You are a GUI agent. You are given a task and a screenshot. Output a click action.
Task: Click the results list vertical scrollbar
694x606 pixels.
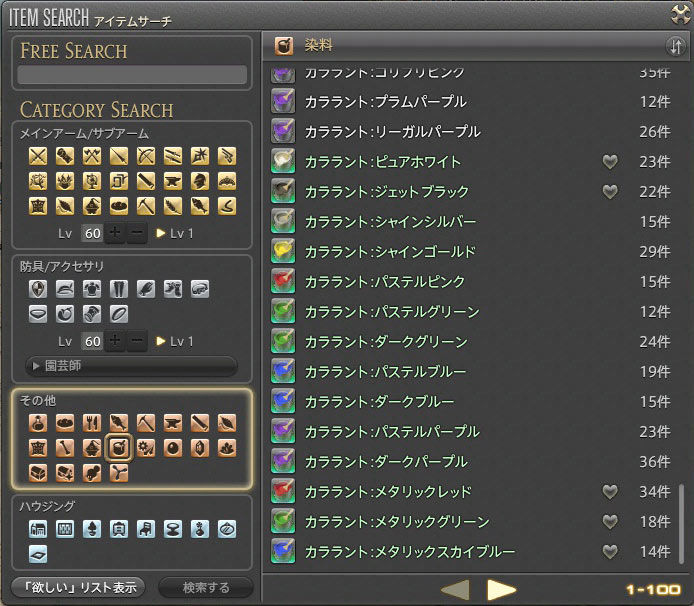[x=681, y=524]
